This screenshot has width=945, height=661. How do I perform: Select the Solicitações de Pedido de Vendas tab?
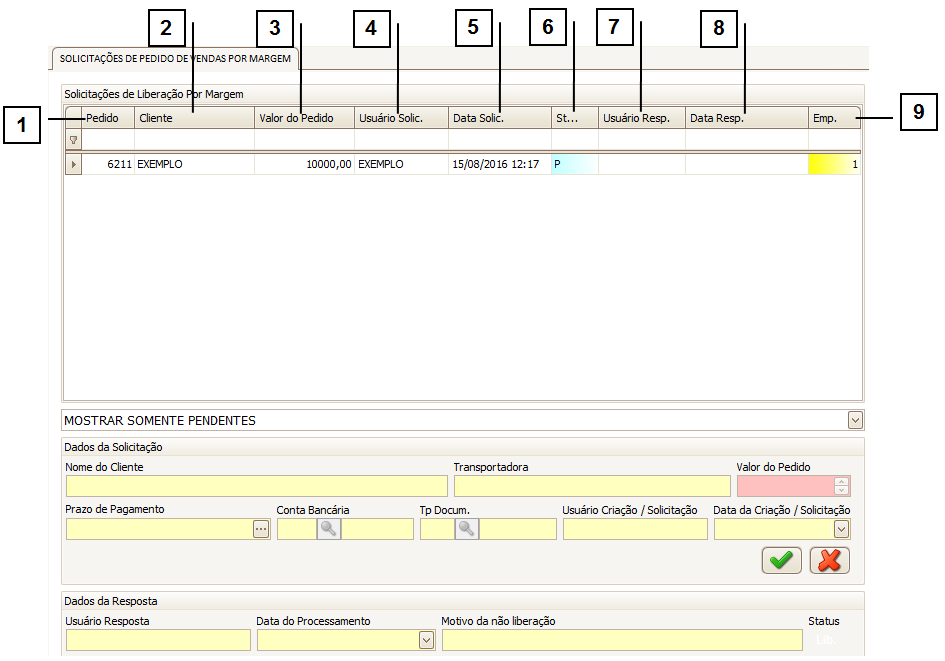click(x=175, y=59)
